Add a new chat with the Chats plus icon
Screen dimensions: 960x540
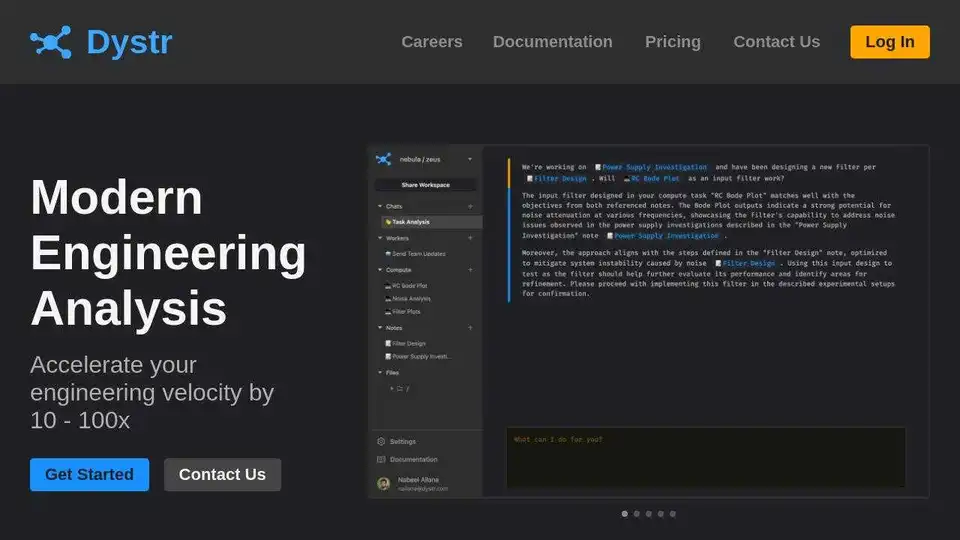pyautogui.click(x=470, y=206)
